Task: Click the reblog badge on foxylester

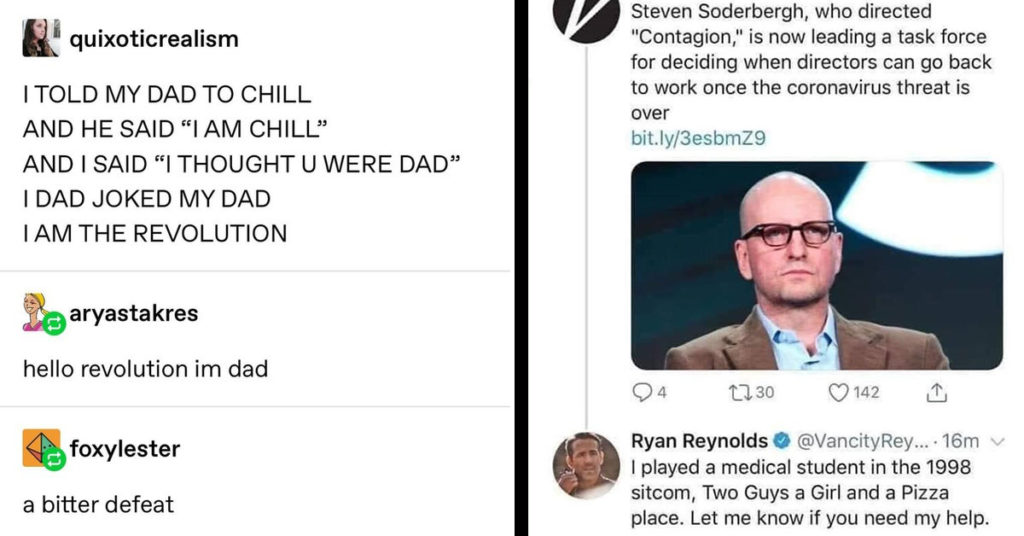Action: pyautogui.click(x=55, y=458)
